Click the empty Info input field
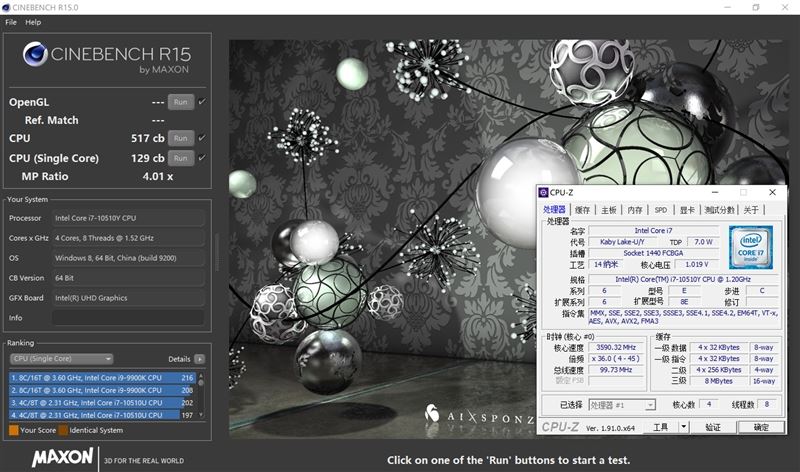 click(129, 317)
